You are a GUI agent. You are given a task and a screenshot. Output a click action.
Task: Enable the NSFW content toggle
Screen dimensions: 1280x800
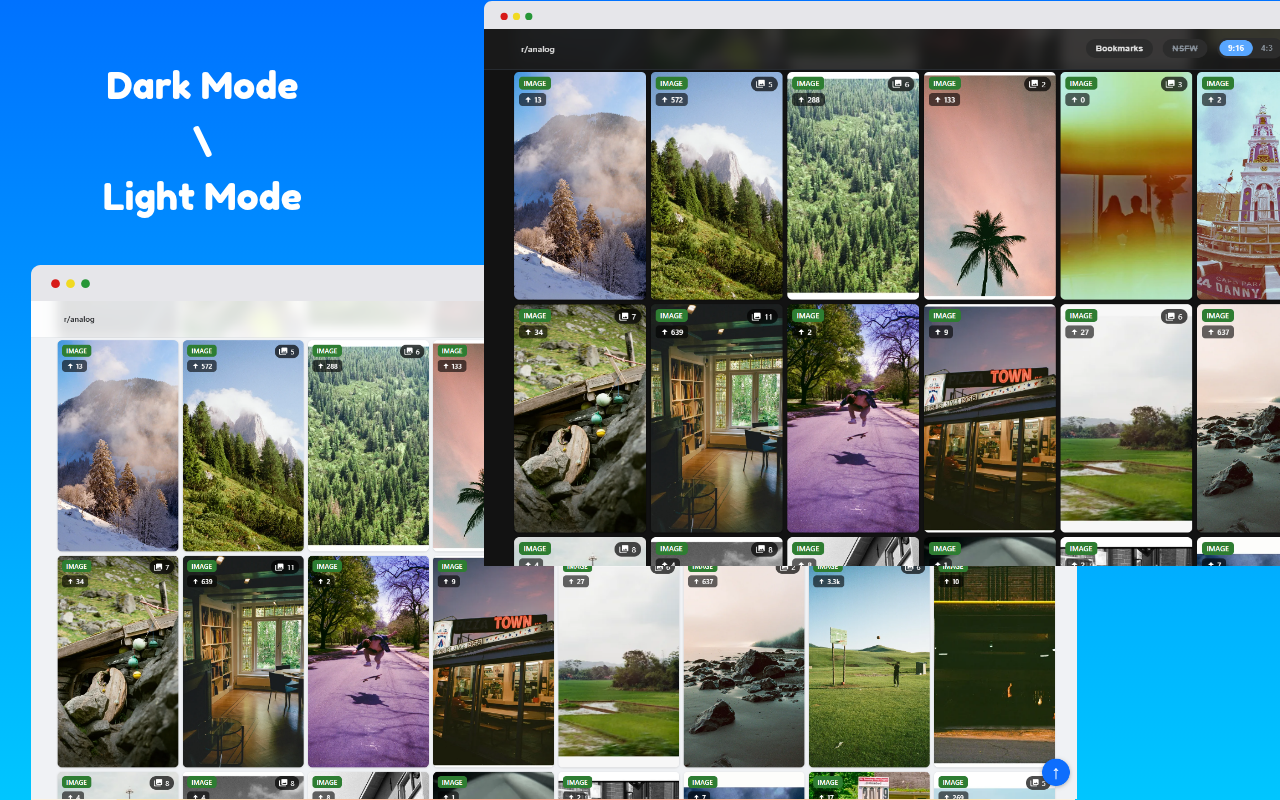pyautogui.click(x=1184, y=47)
